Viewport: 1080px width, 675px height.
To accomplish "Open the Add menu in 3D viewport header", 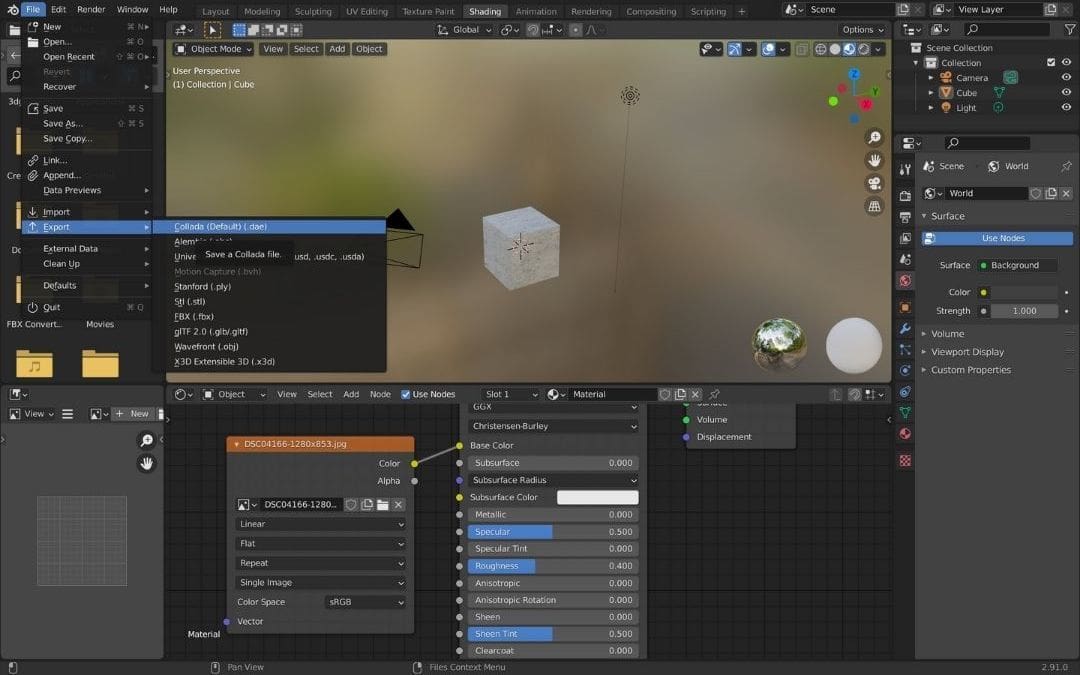I will pyautogui.click(x=337, y=49).
